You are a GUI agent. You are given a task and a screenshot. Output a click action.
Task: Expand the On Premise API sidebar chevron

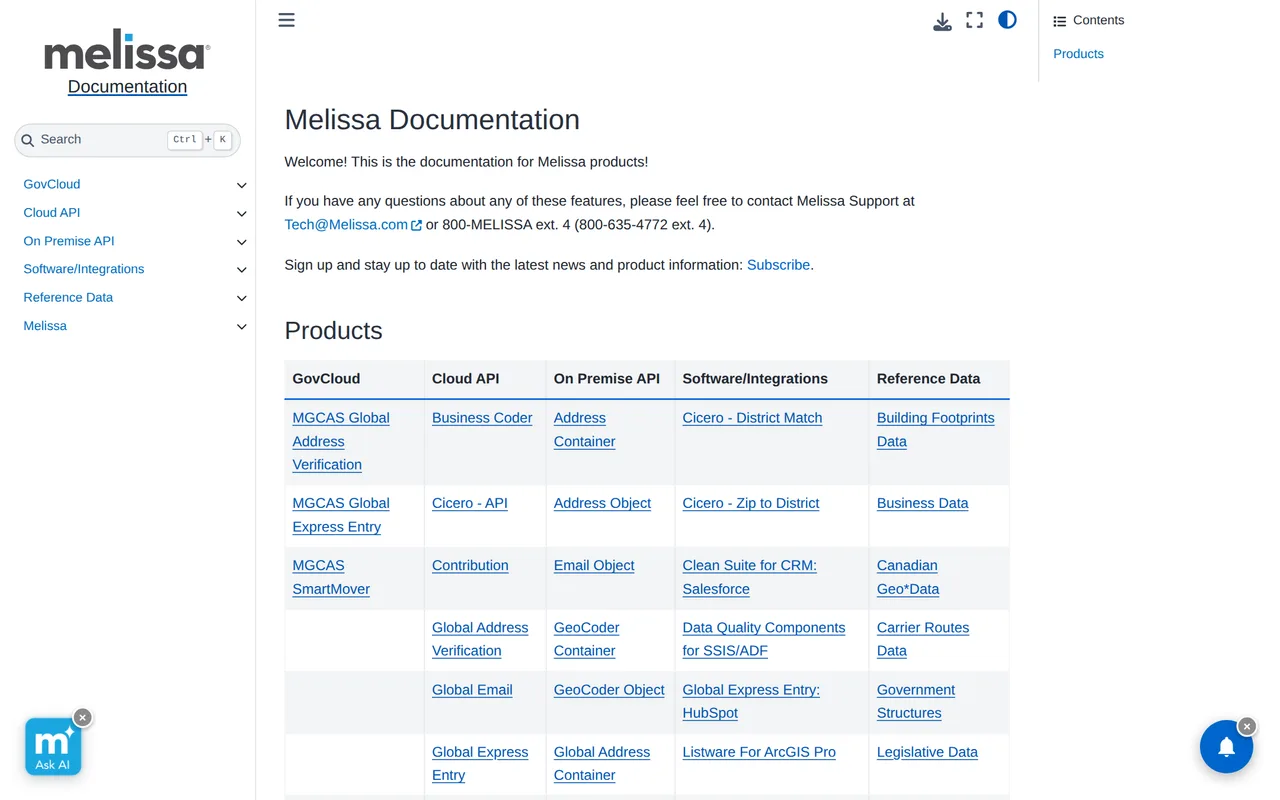[x=241, y=242]
